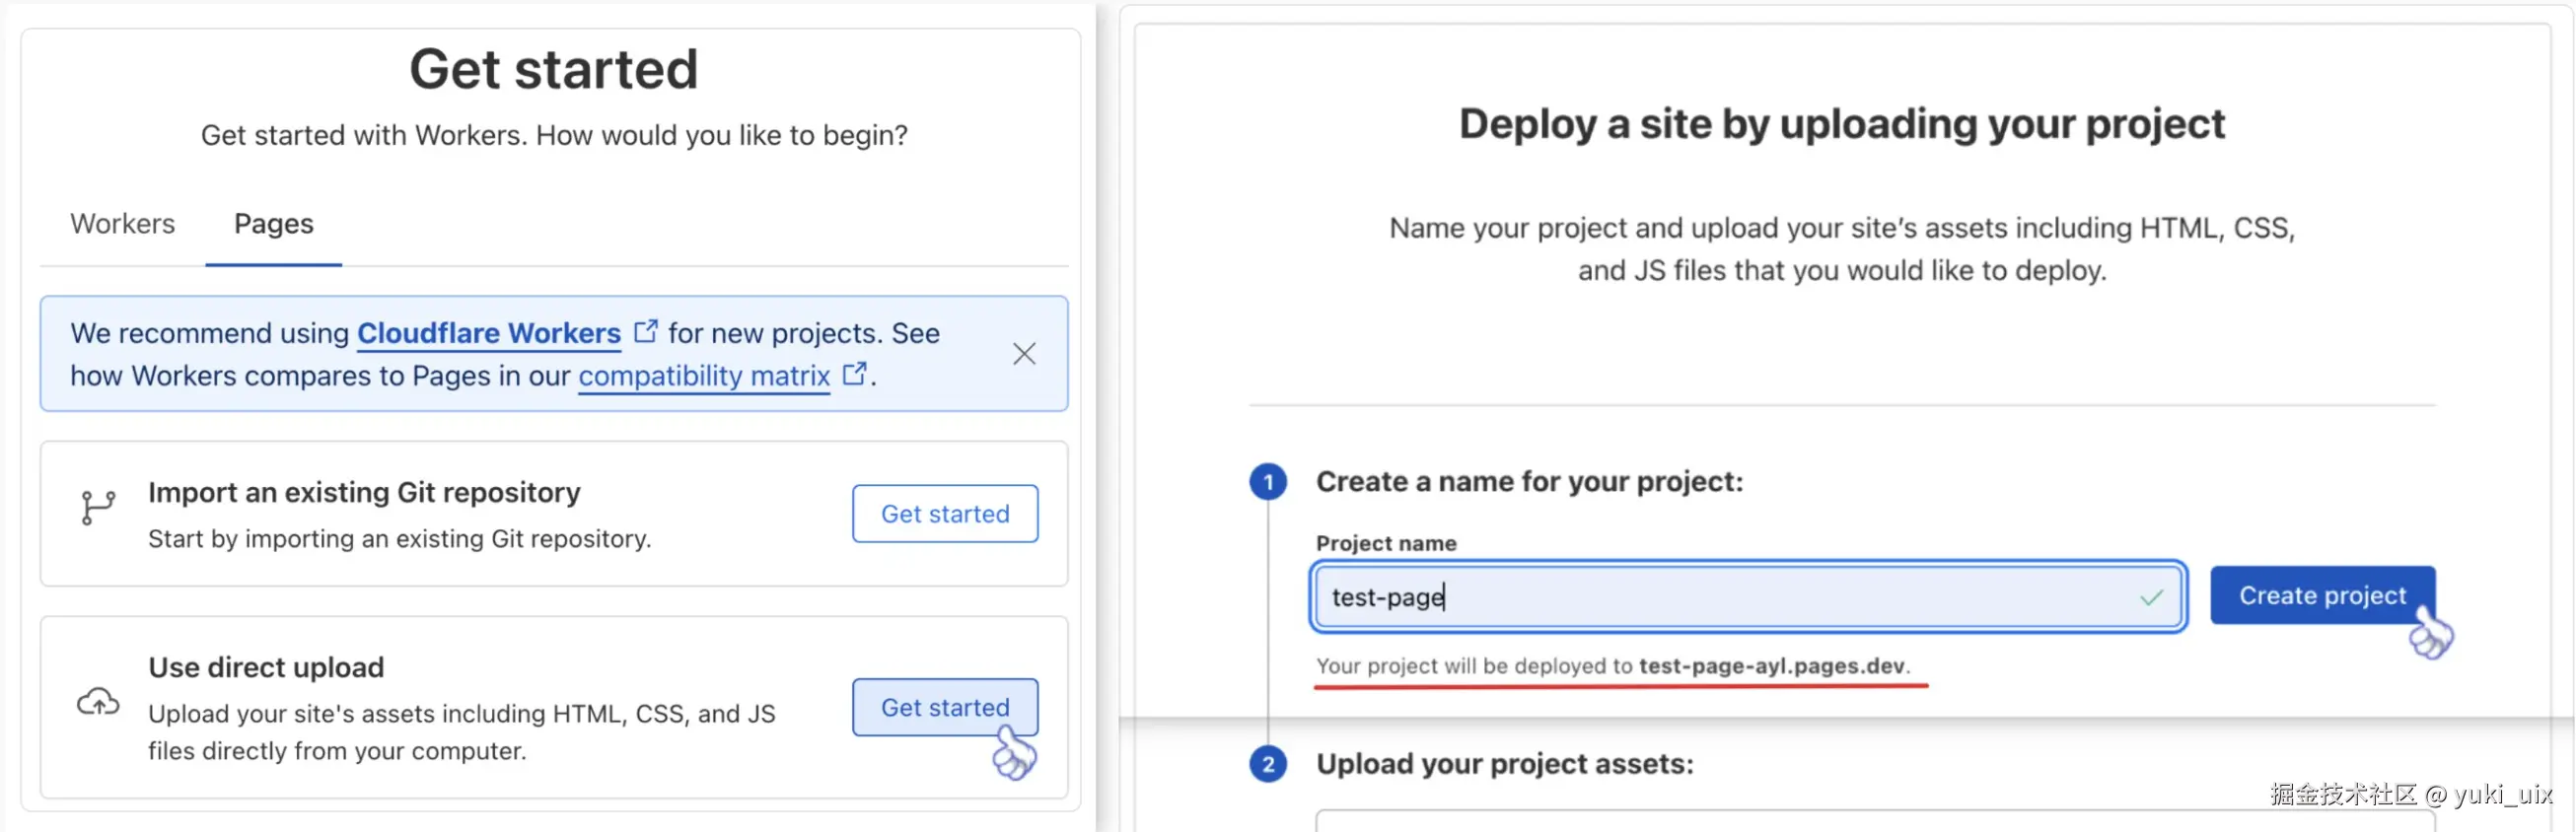Select the Pages tab
Image resolution: width=2576 pixels, height=832 pixels.
tap(273, 224)
